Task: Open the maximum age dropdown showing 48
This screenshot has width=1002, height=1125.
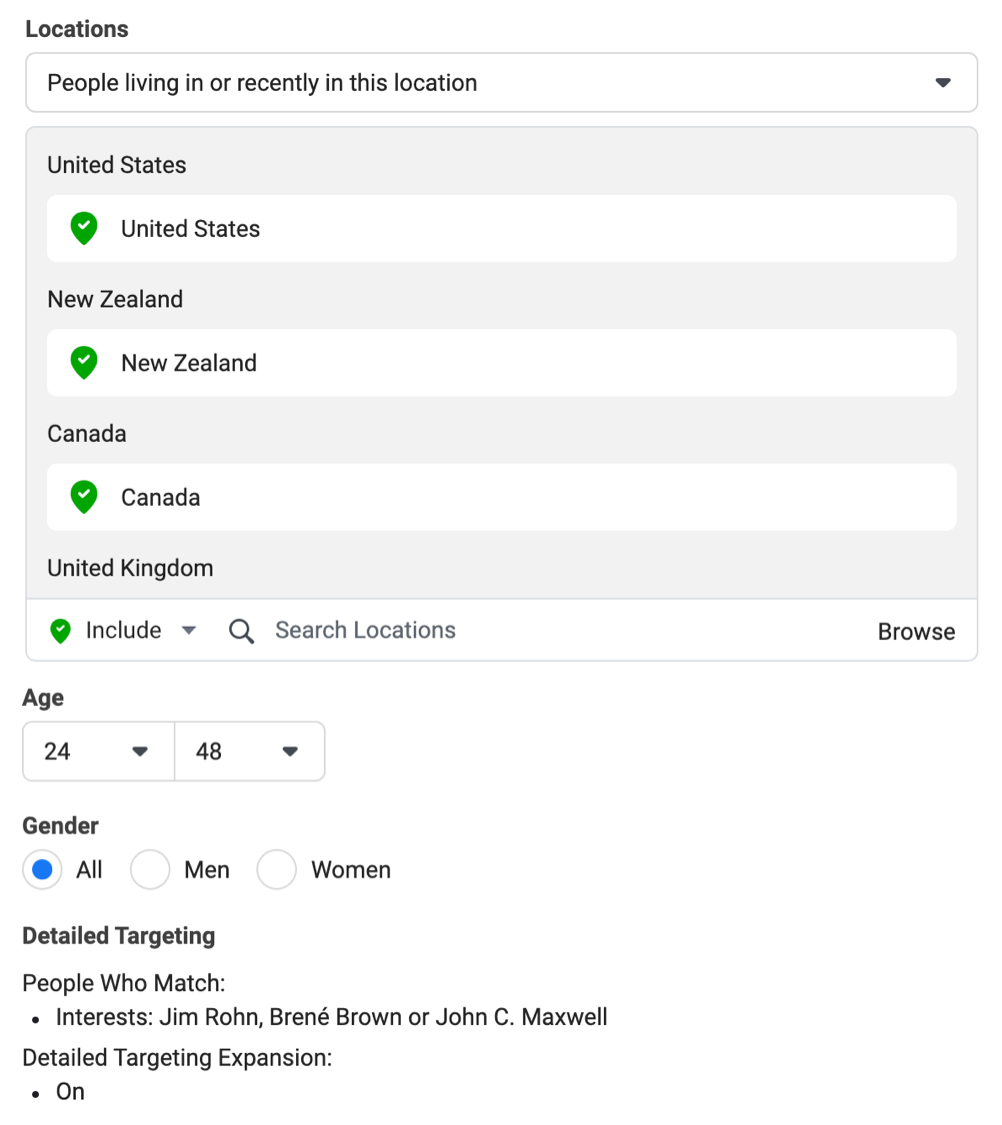Action: pos(249,751)
